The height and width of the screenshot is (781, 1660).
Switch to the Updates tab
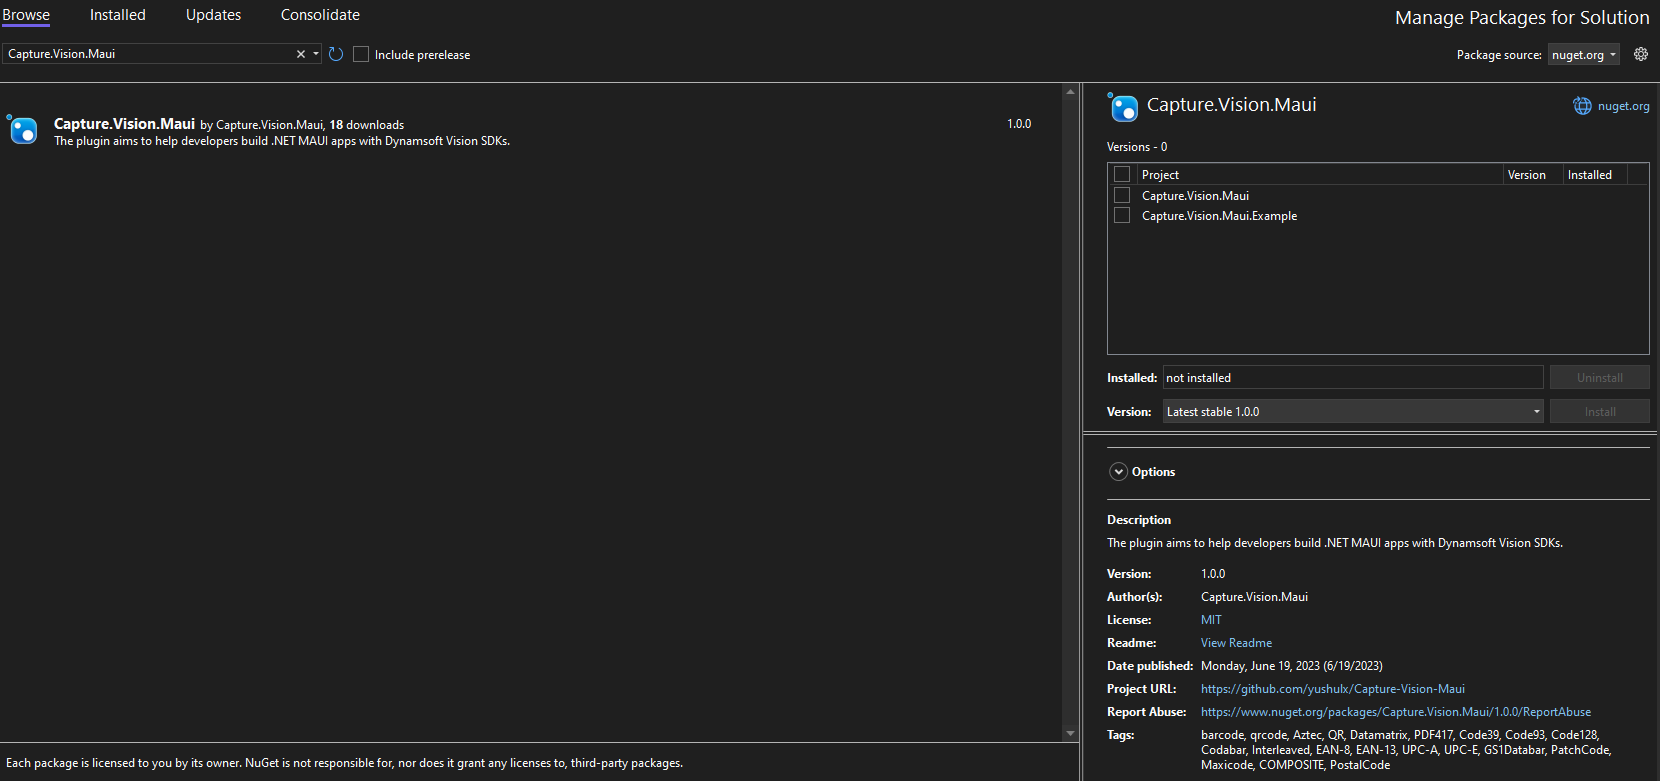point(213,15)
